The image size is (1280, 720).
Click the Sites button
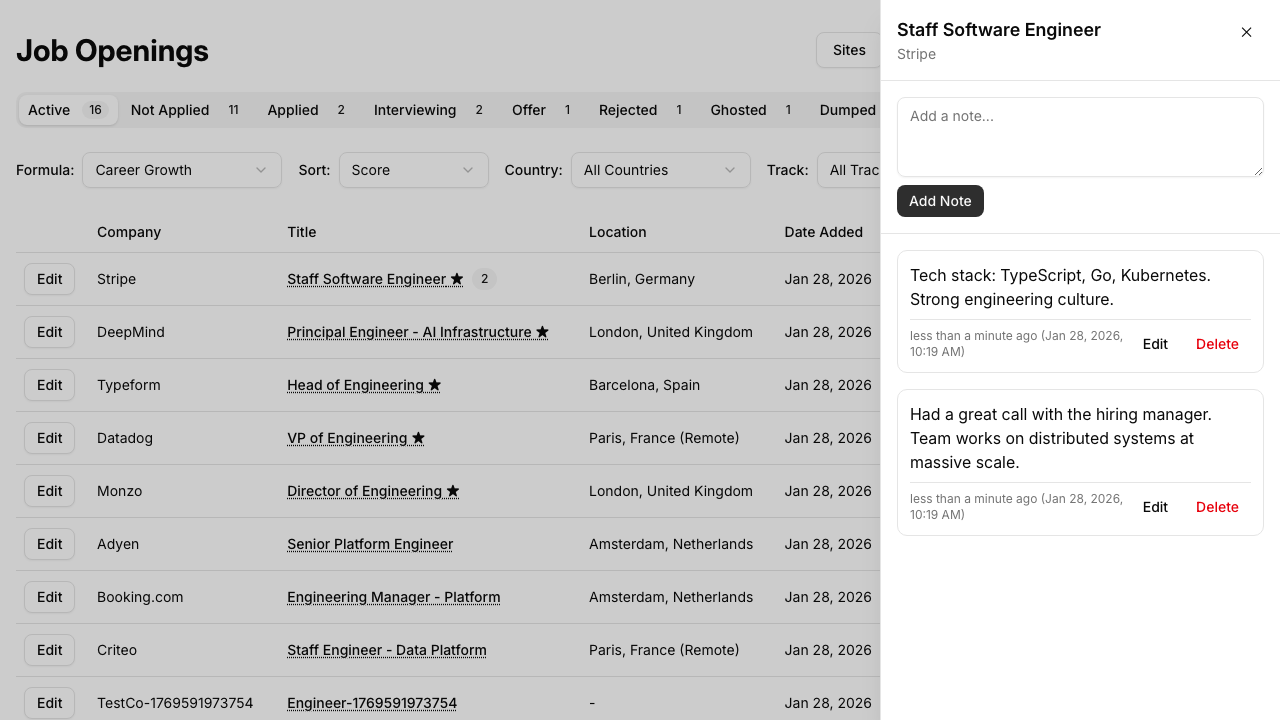click(848, 50)
